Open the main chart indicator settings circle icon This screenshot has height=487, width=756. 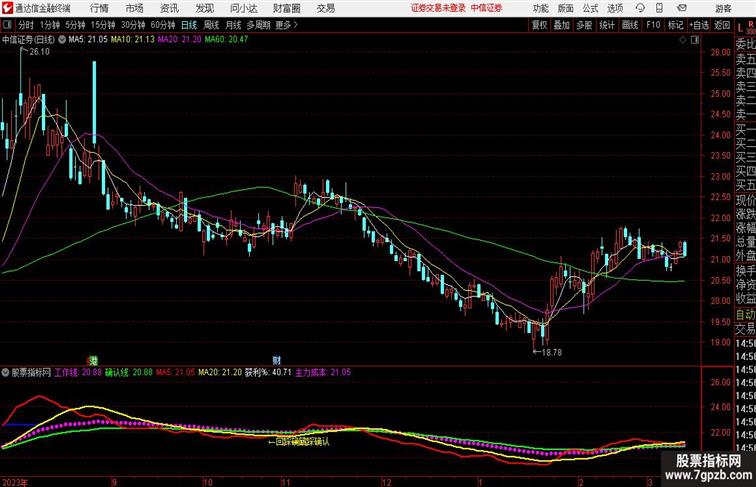(62, 40)
